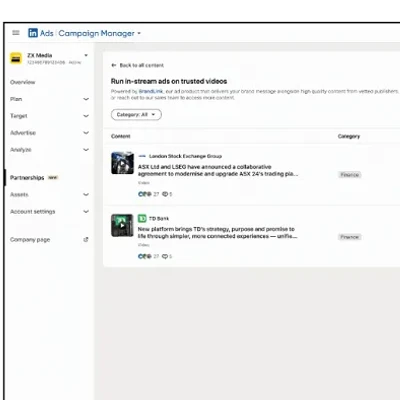Open the TD Bank publisher name
Screen dimensions: 400x400
pyautogui.click(x=159, y=219)
